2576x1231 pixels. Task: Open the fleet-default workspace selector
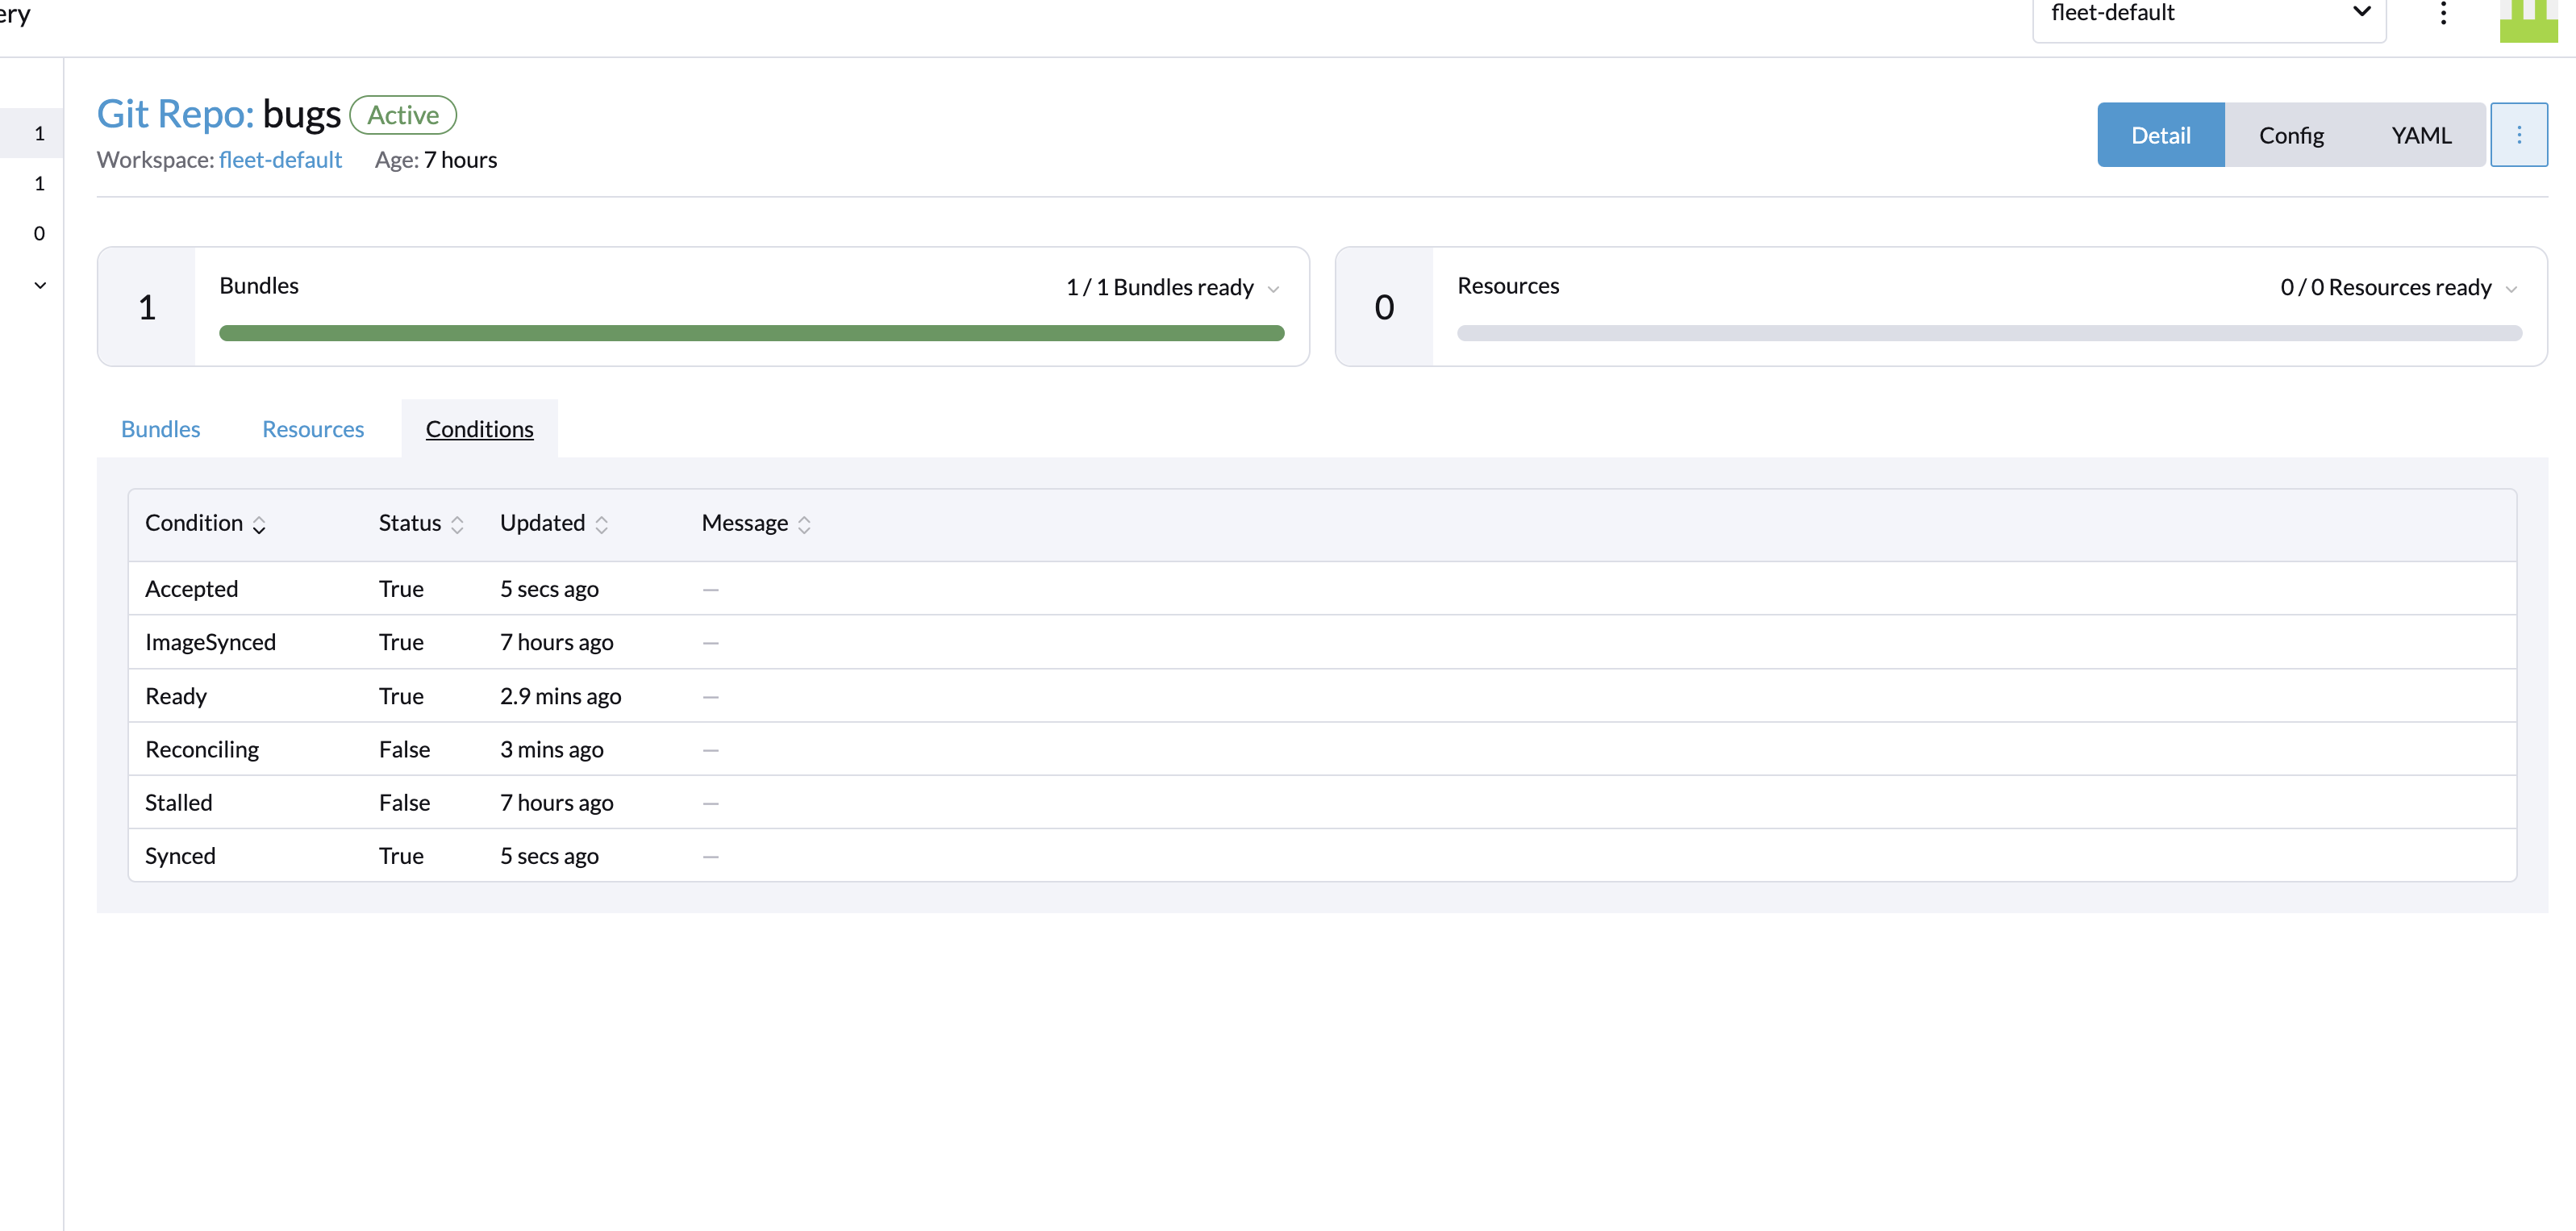pos(2209,14)
